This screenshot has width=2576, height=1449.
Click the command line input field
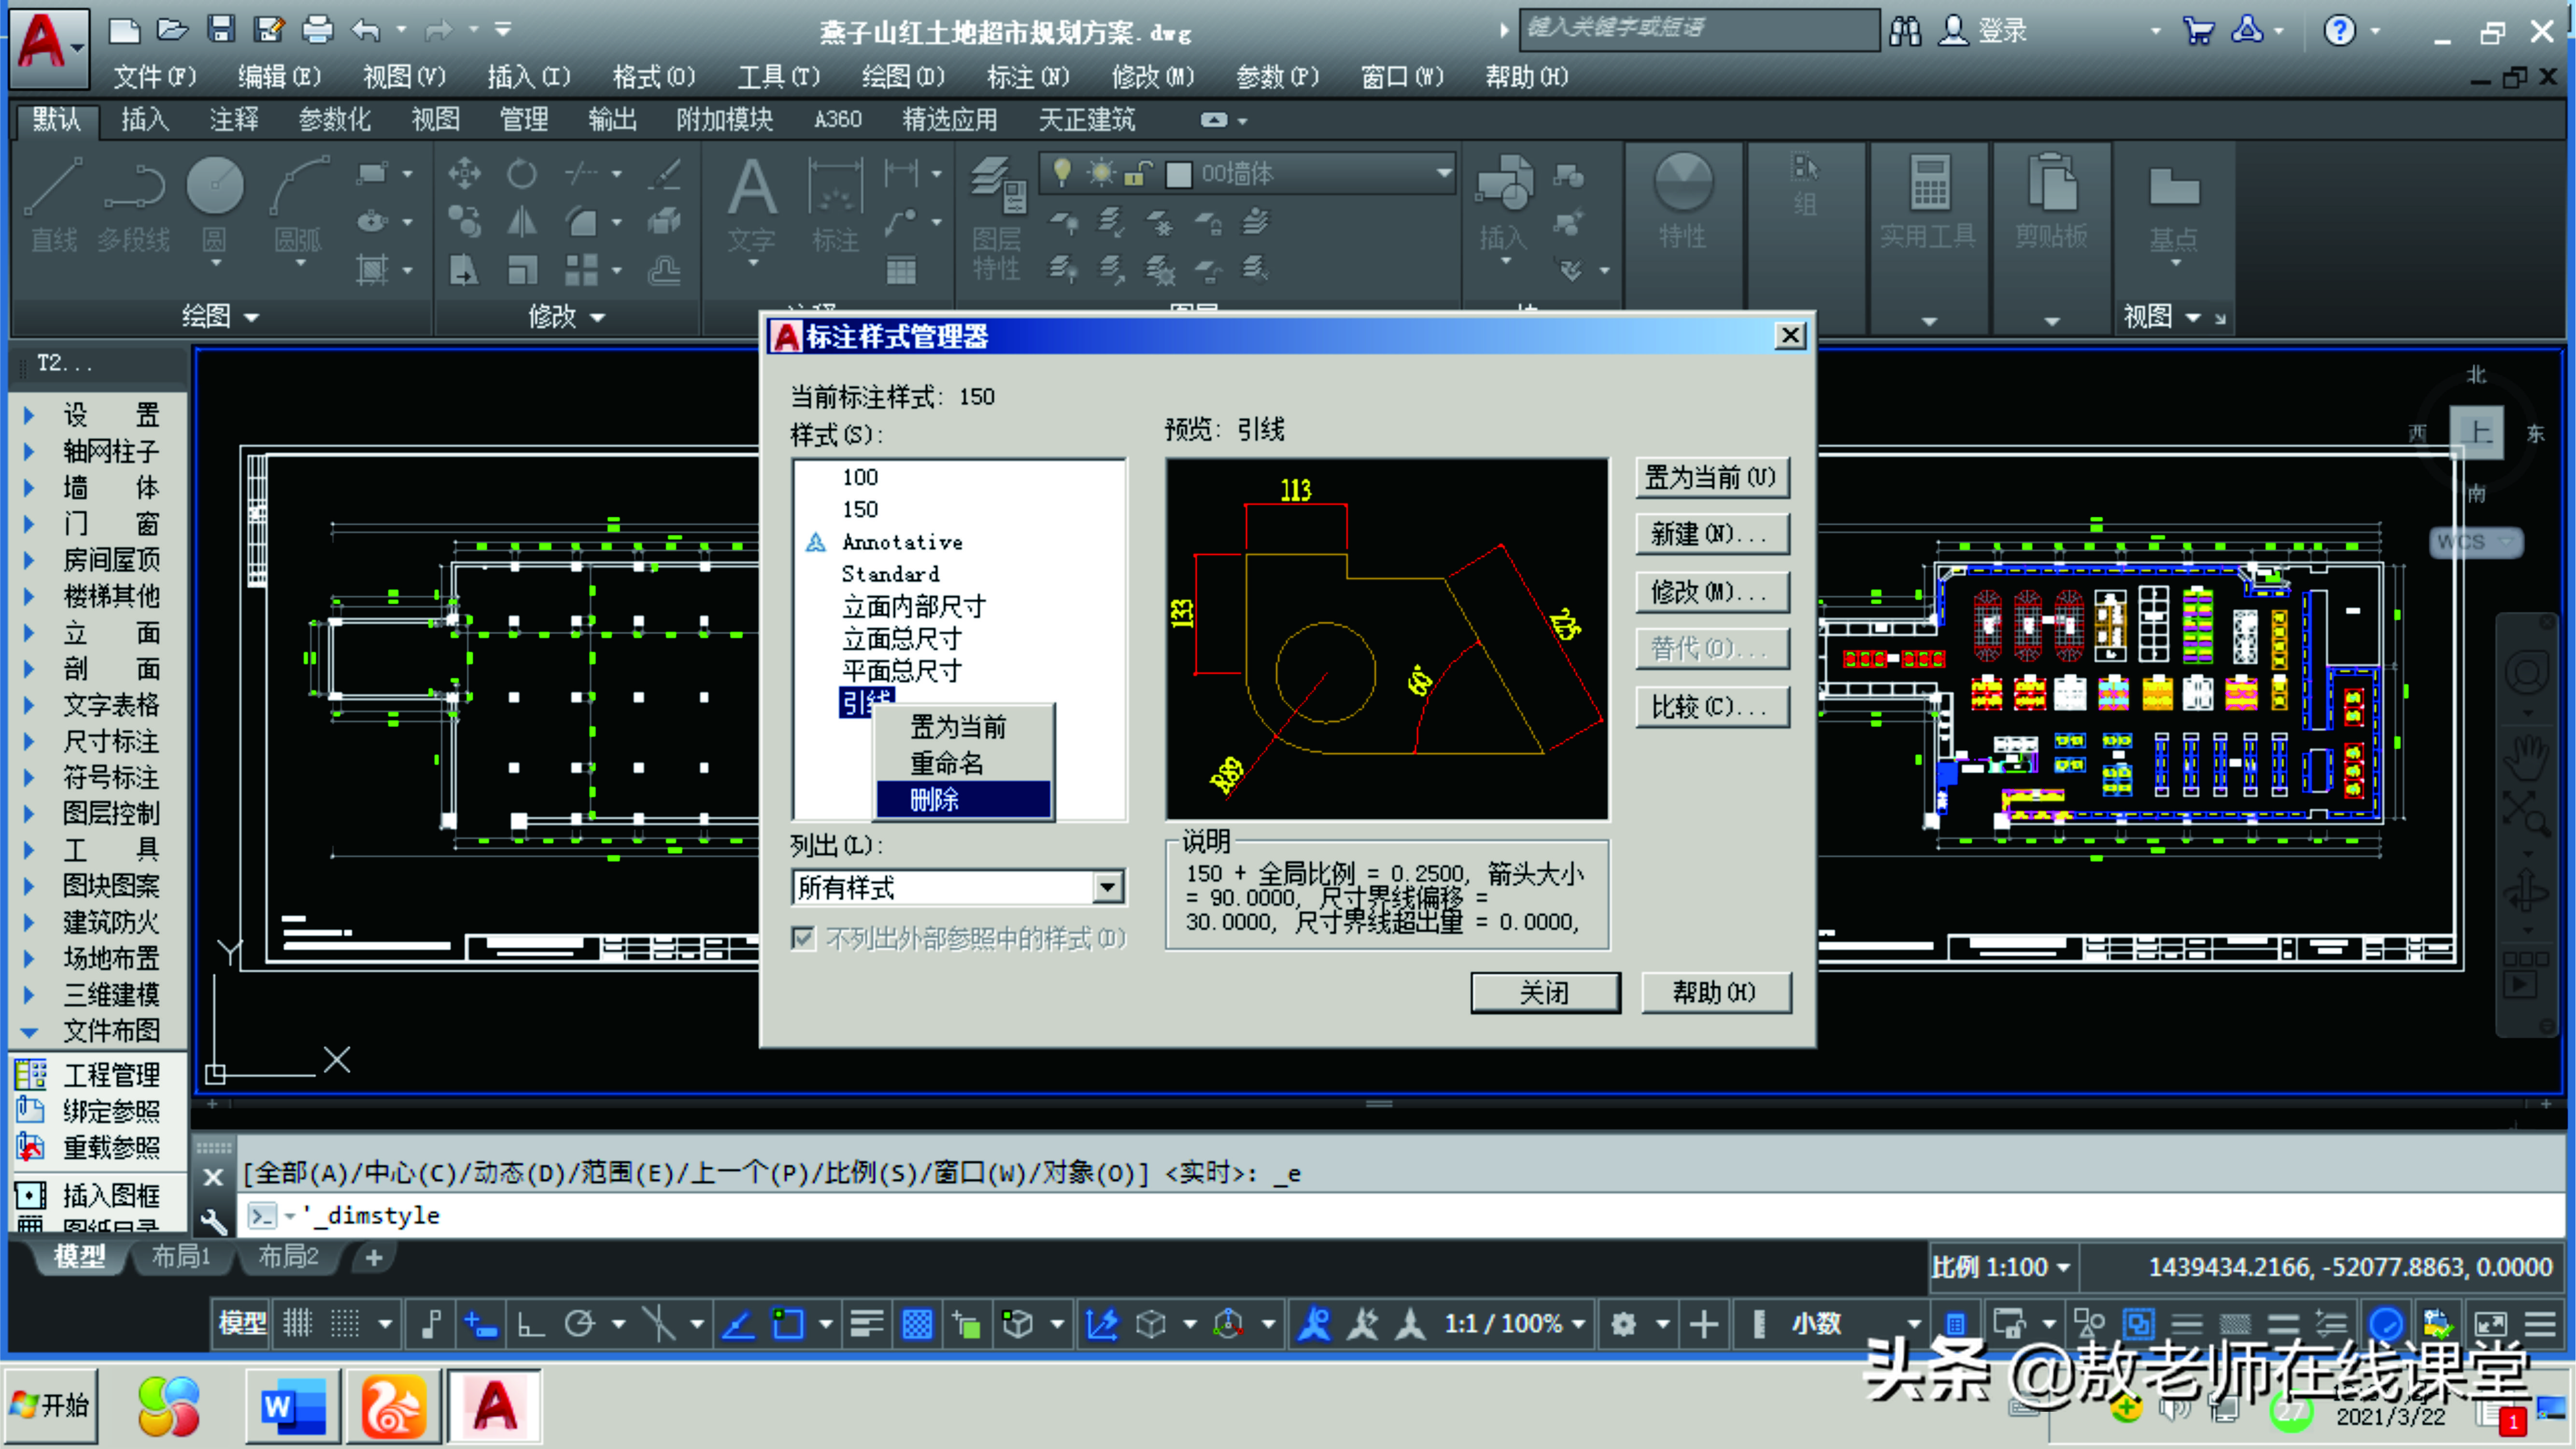[x=1400, y=1215]
